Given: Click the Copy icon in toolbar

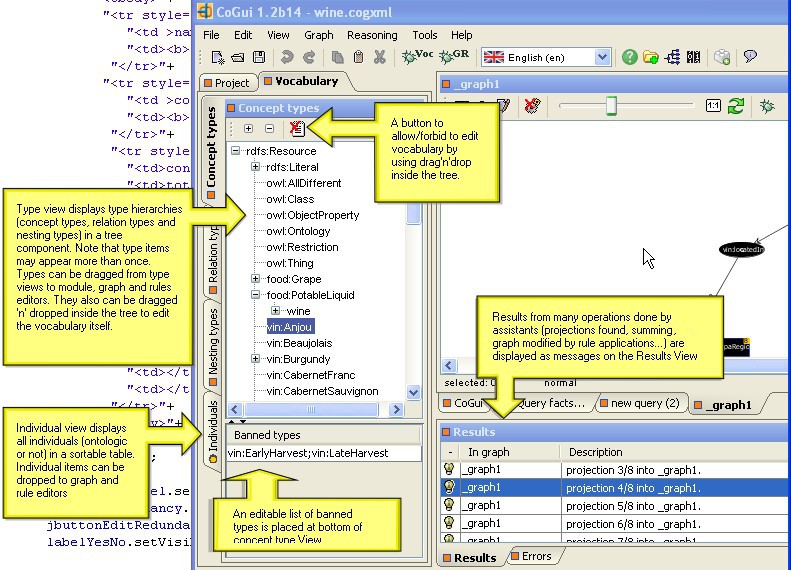Looking at the screenshot, I should tap(337, 57).
